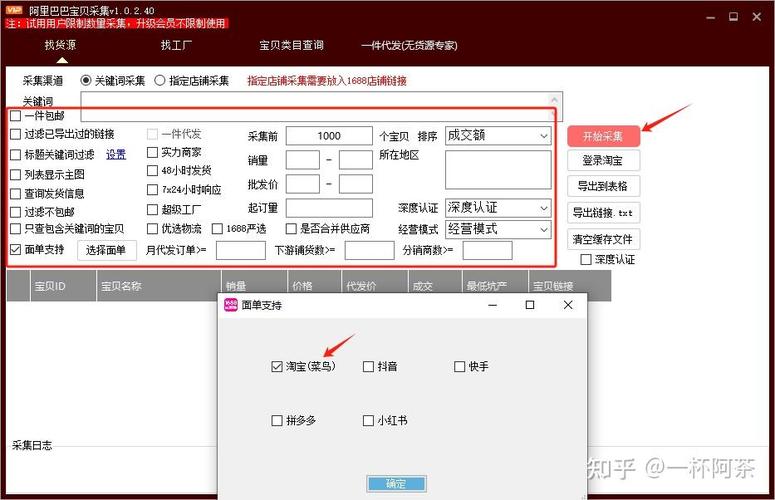Click the 批发价 maximum input field
The image size is (775, 500).
tap(356, 184)
